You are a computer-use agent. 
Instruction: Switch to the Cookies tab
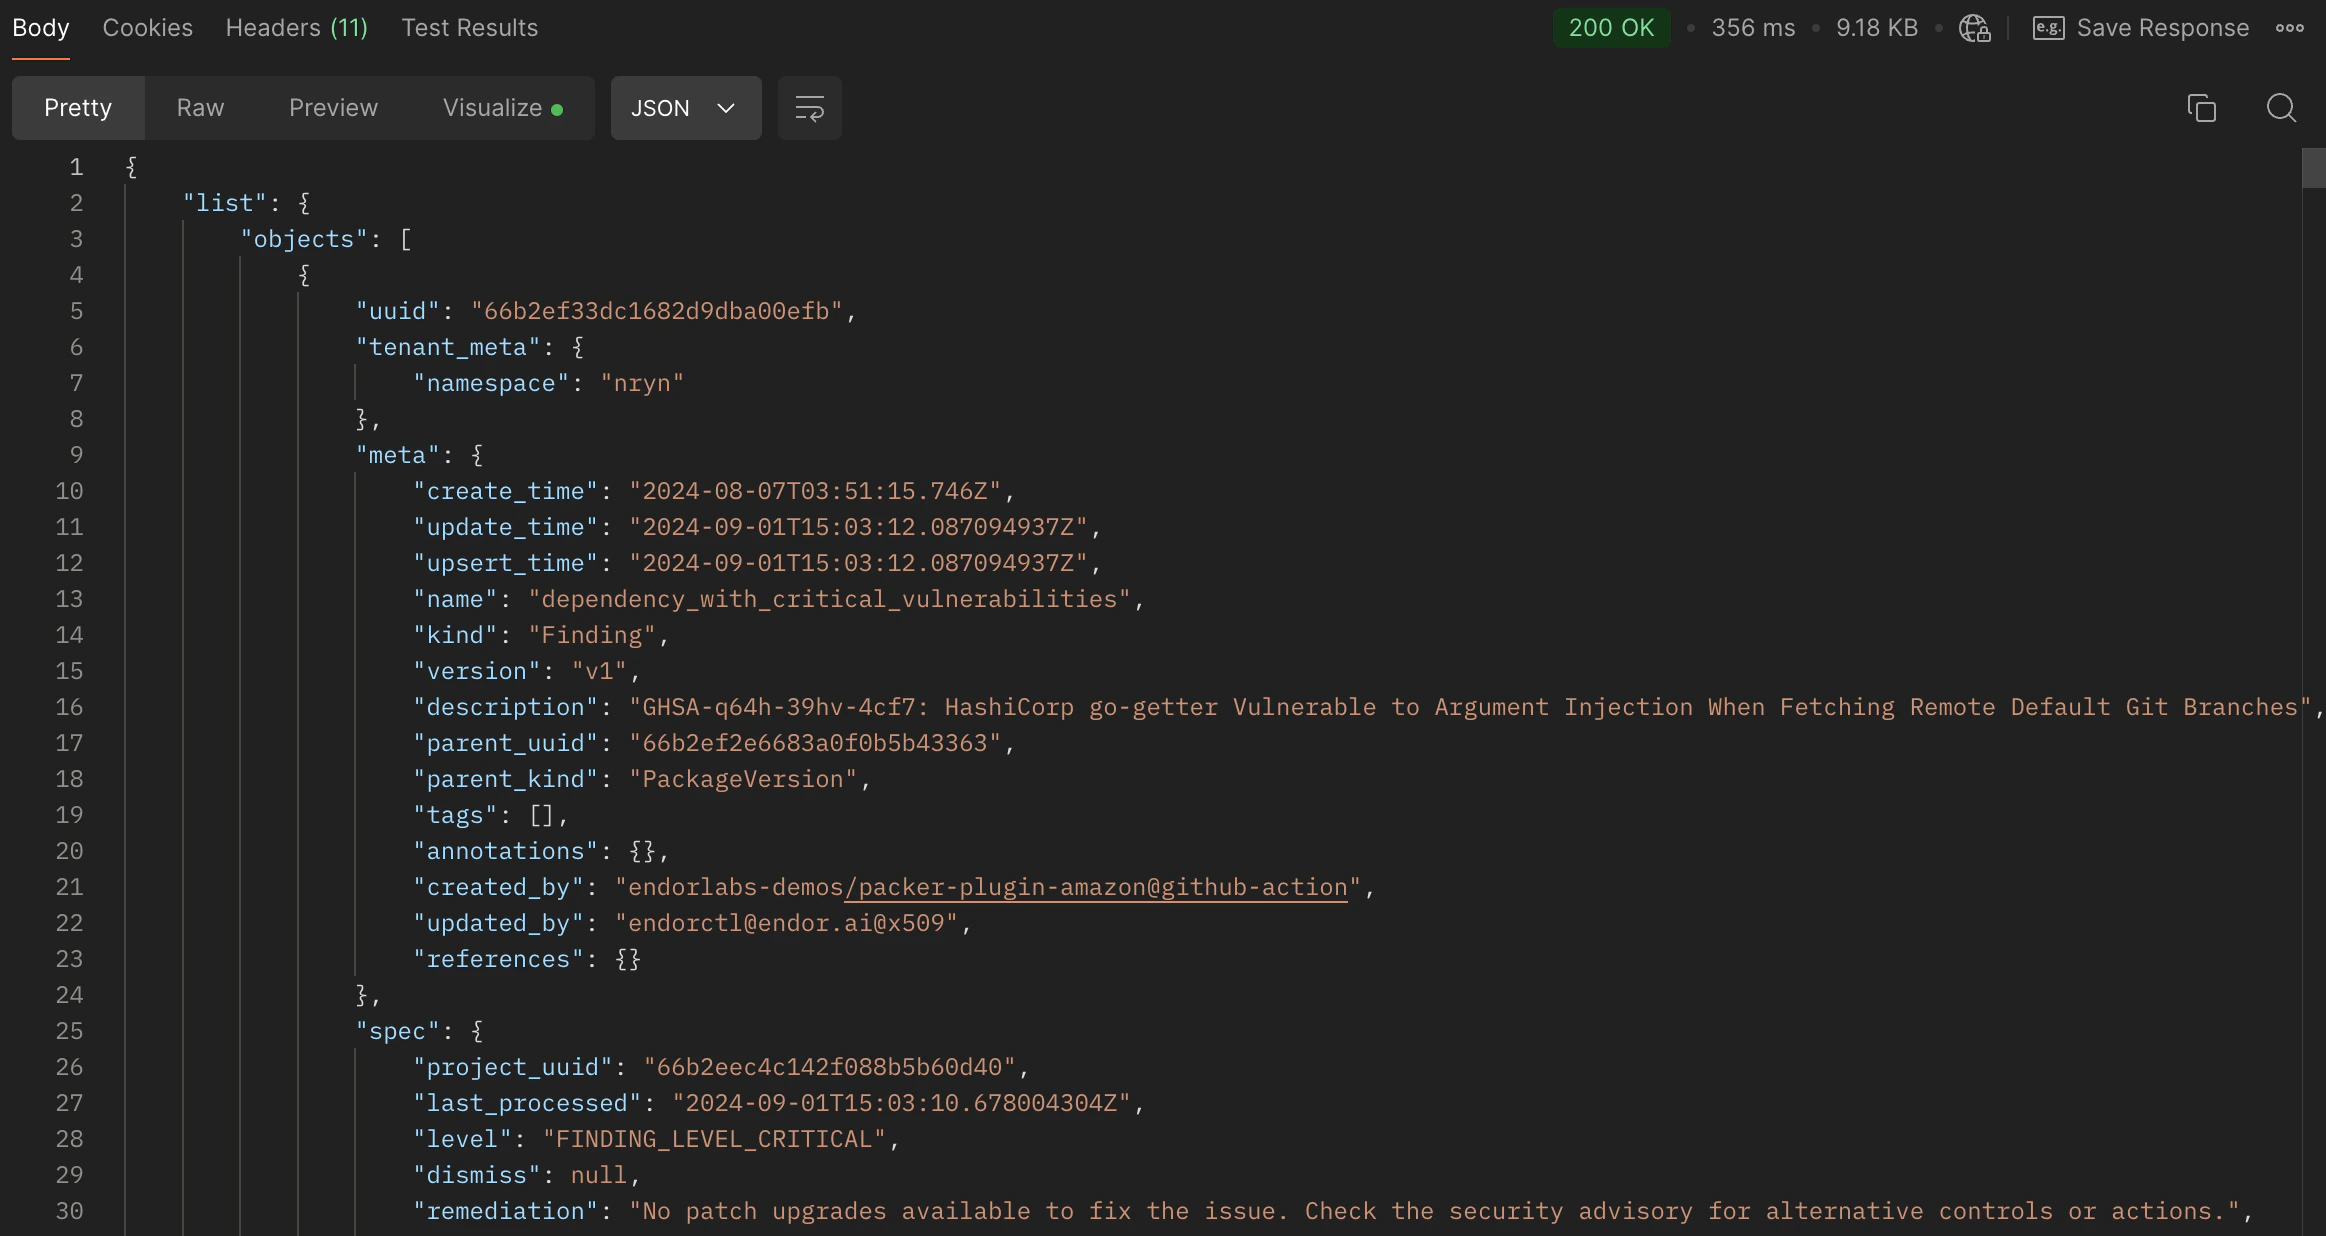tap(147, 27)
